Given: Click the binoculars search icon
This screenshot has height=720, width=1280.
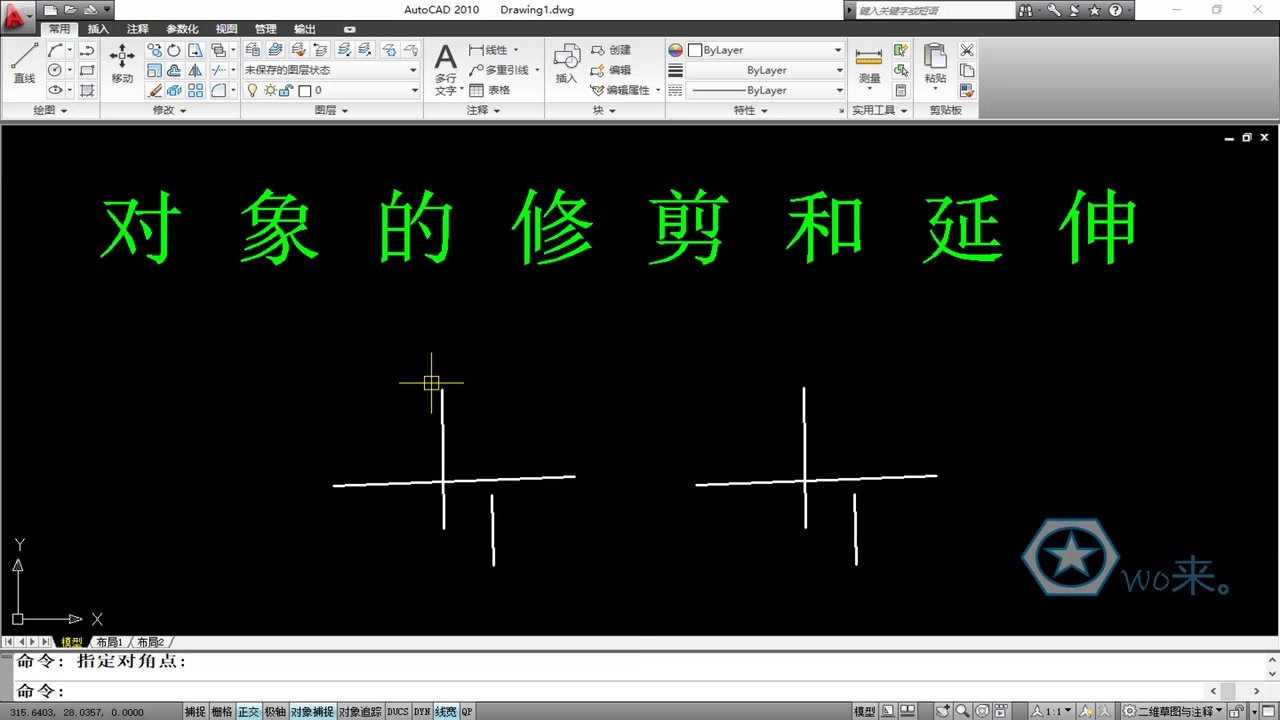Looking at the screenshot, I should (x=1026, y=10).
